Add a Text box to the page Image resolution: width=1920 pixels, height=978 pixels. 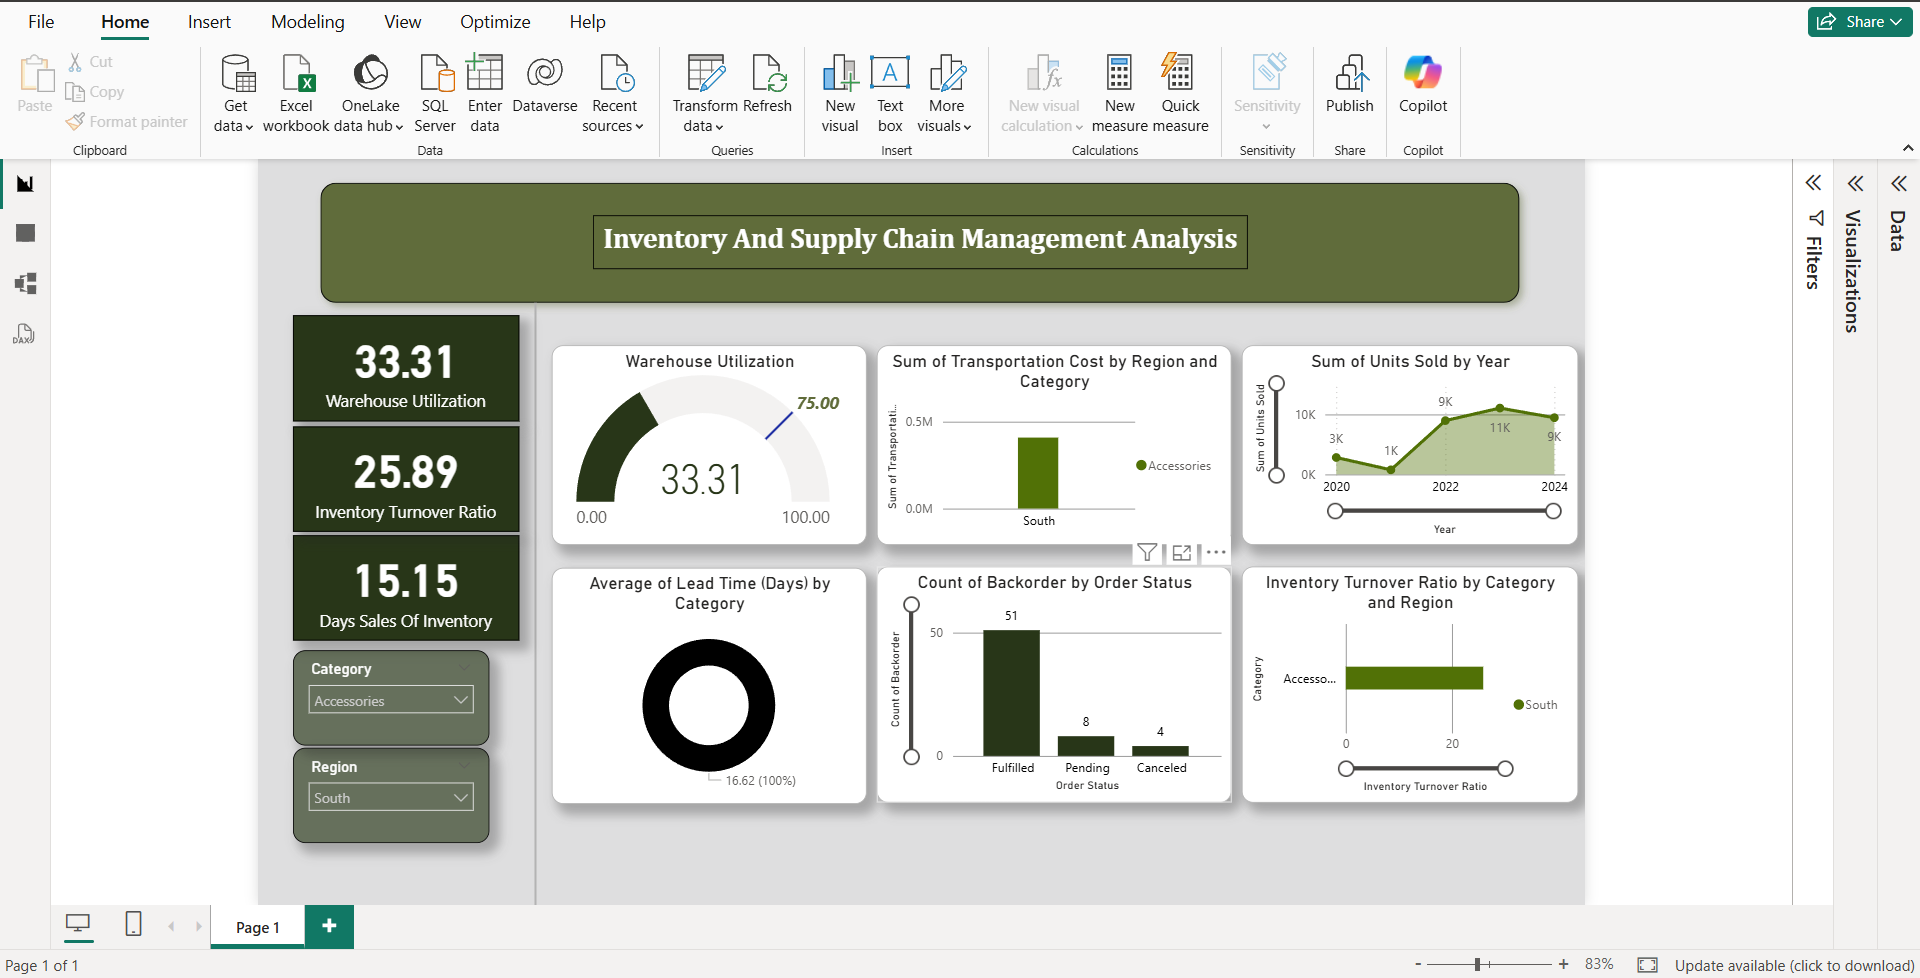pos(890,94)
